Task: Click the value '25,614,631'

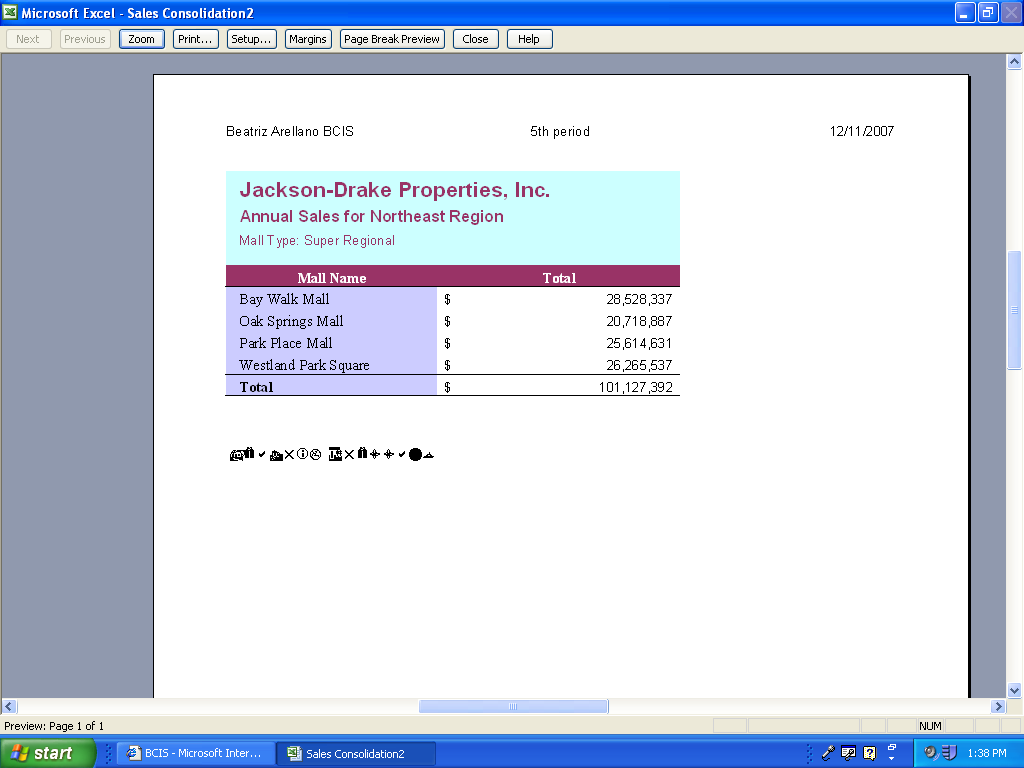Action: pos(639,344)
